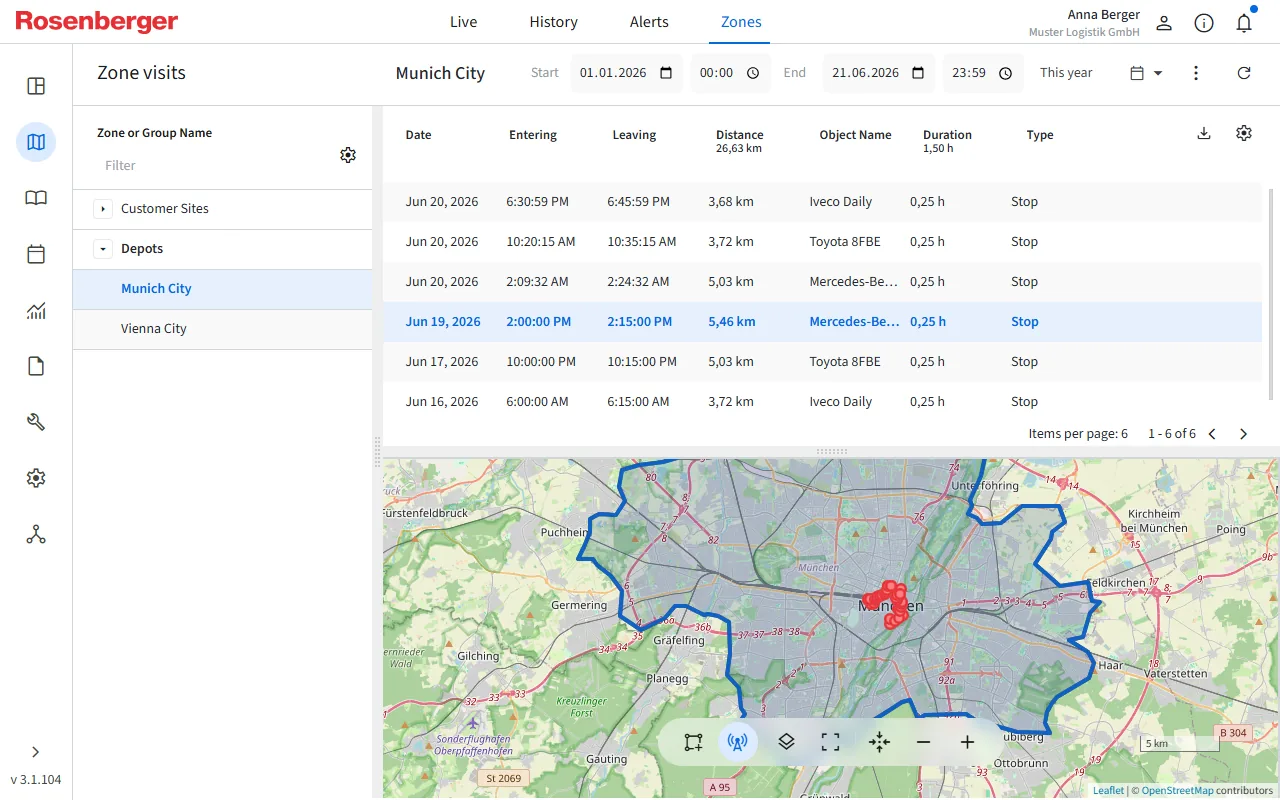Edit the End time 23:59 field

click(982, 73)
